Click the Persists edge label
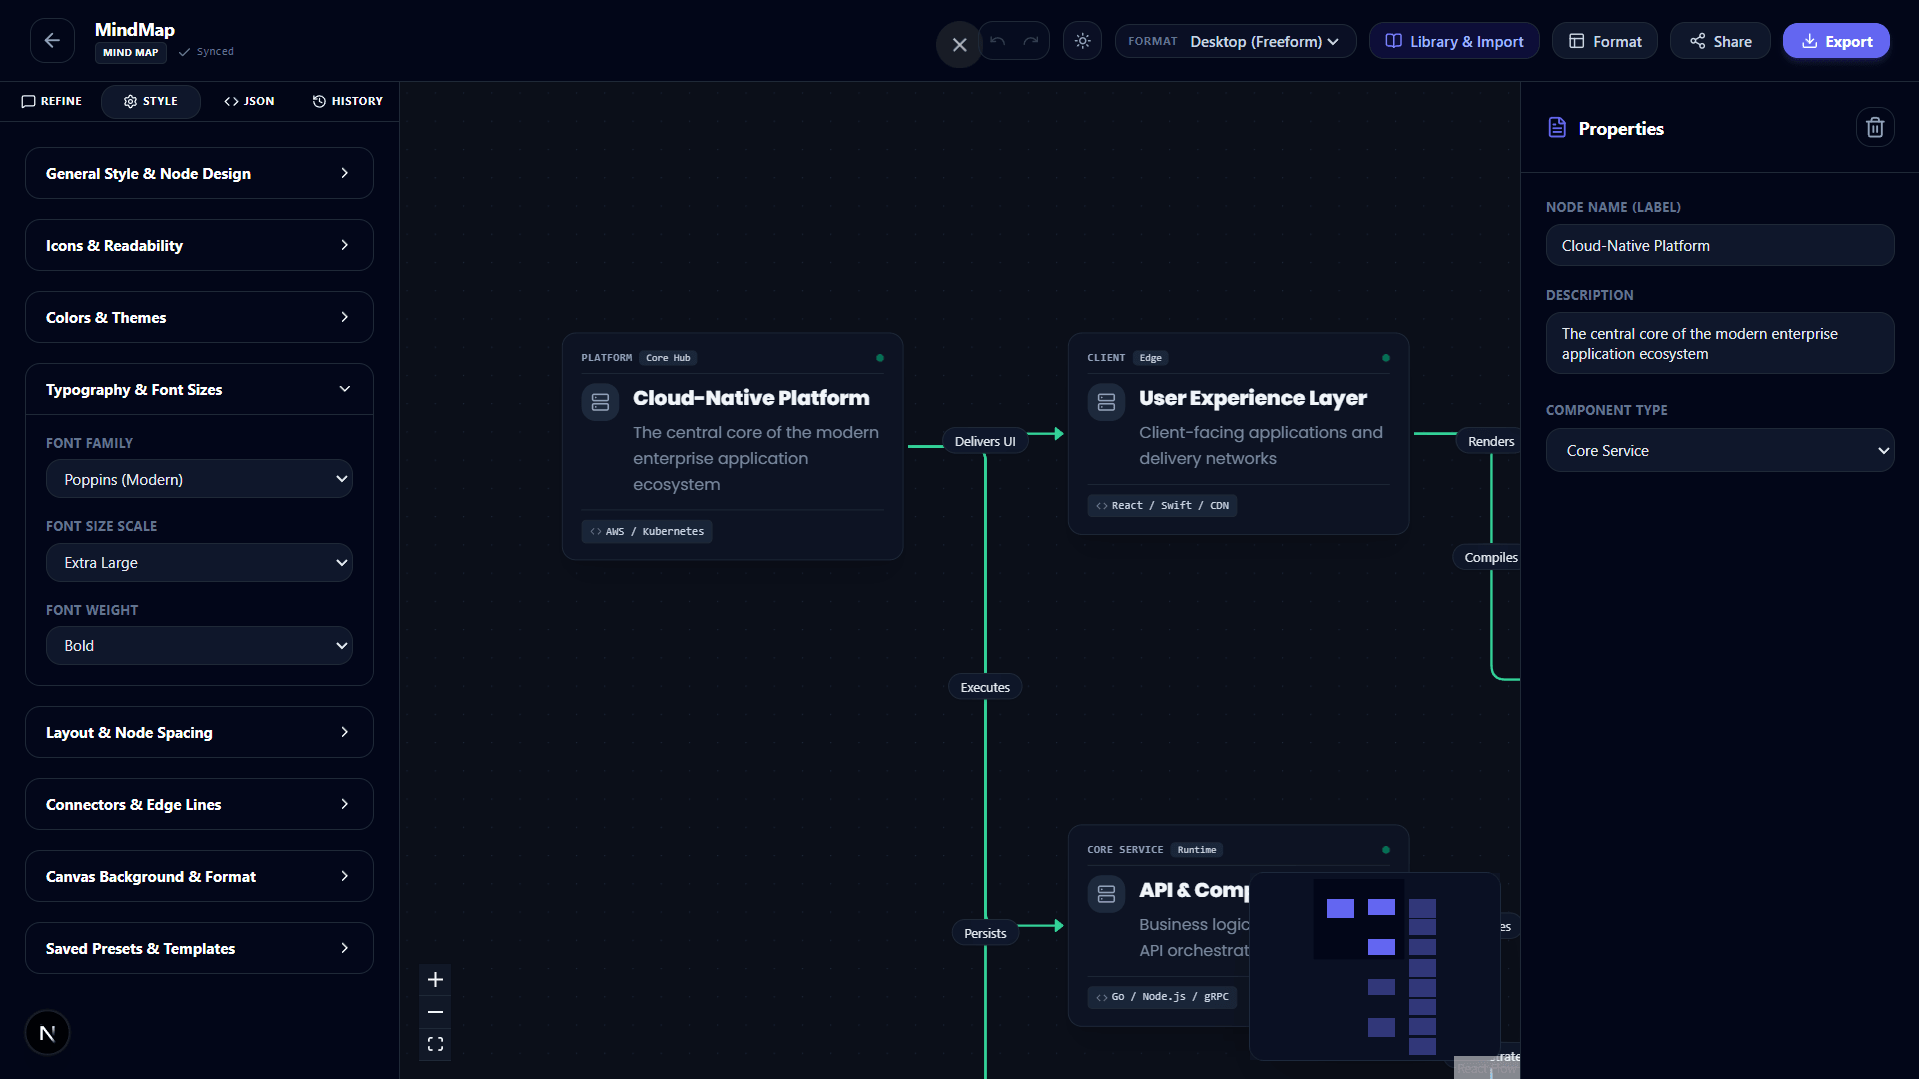1919x1079 pixels. point(984,933)
